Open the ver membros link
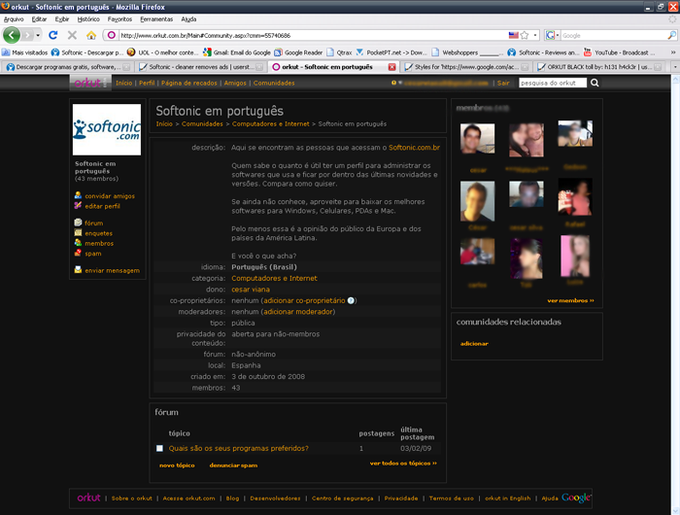 click(571, 300)
